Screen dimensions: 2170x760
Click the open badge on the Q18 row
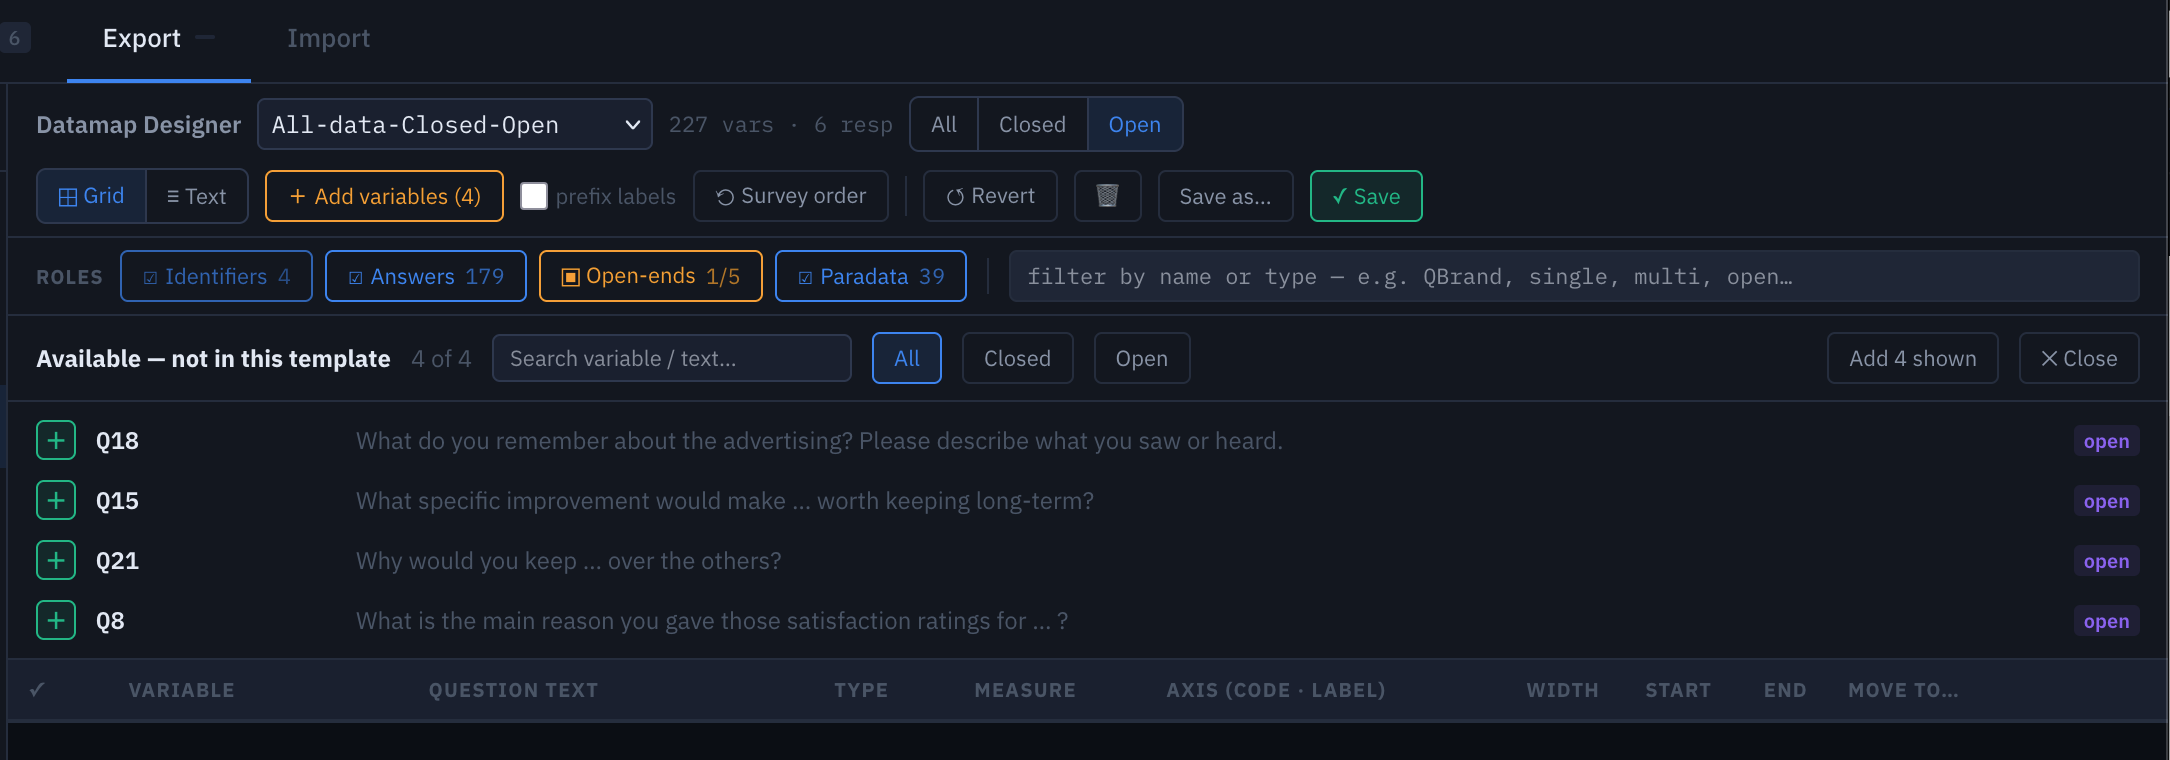2106,441
